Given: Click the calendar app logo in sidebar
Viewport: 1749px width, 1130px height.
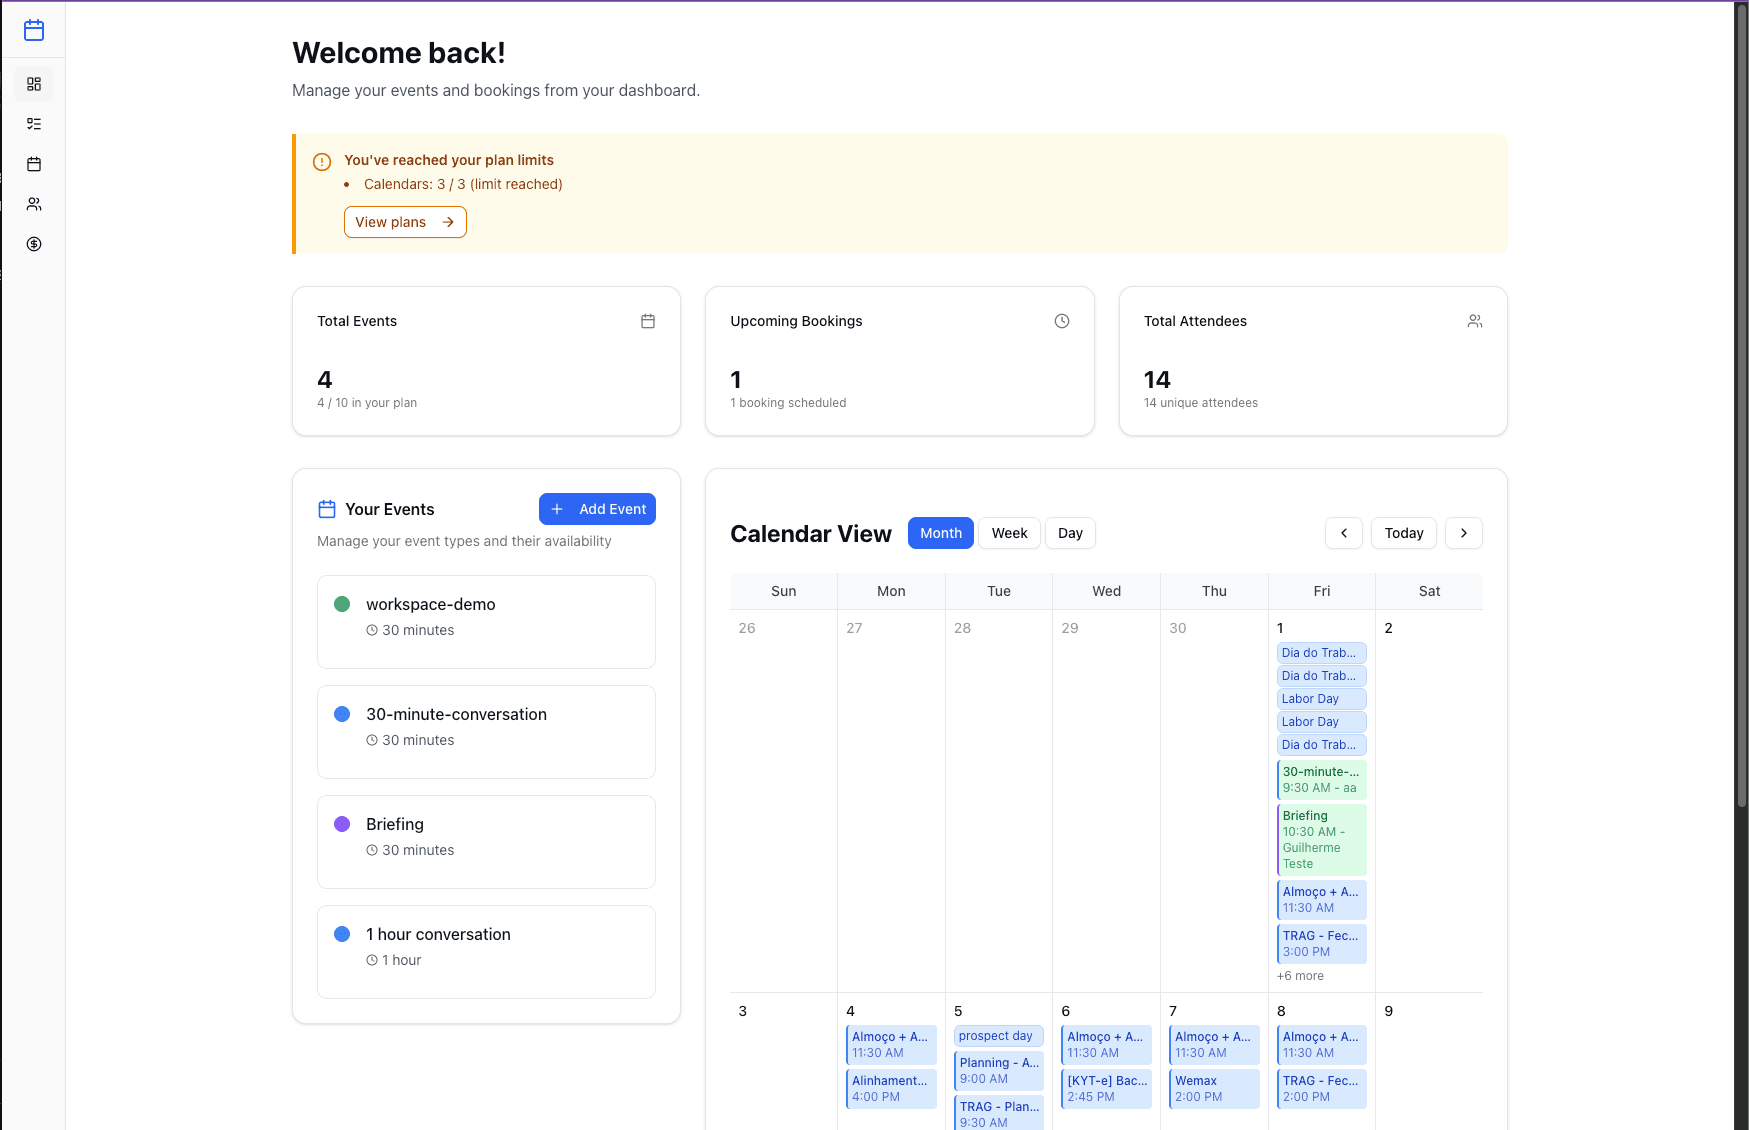Looking at the screenshot, I should click(x=34, y=30).
